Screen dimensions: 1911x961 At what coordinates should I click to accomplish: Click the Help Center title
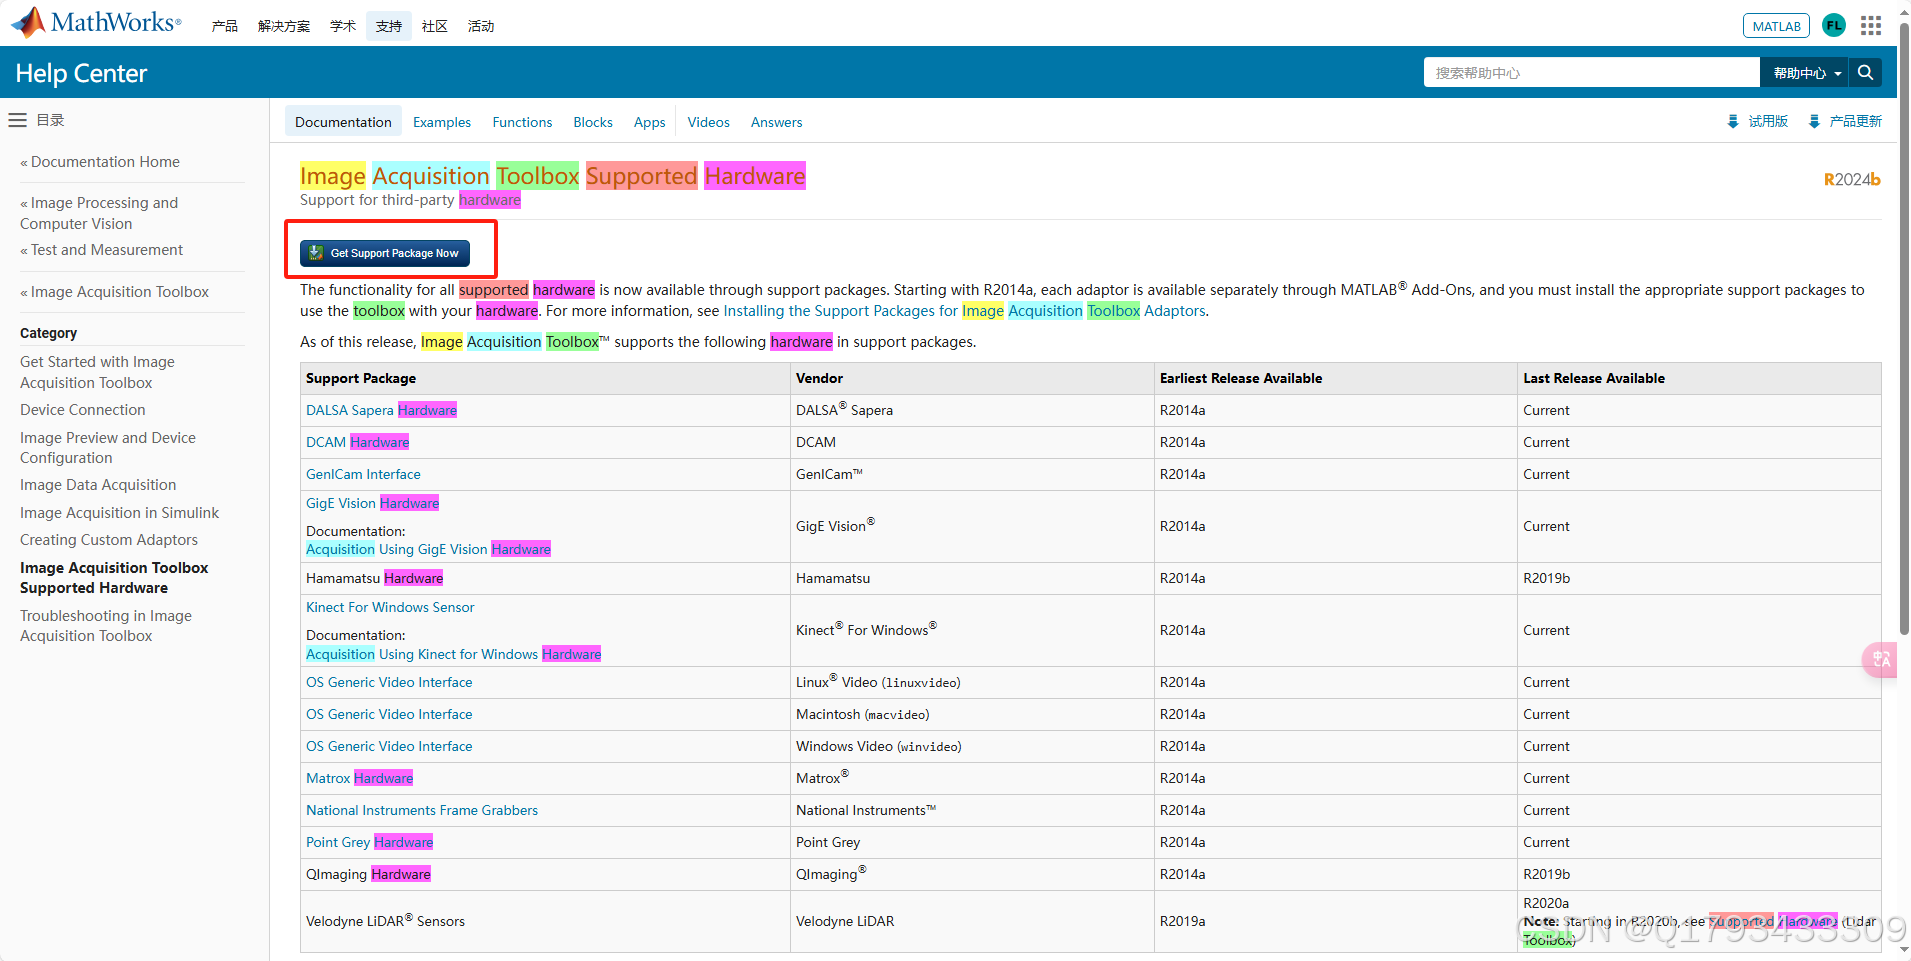pos(81,73)
